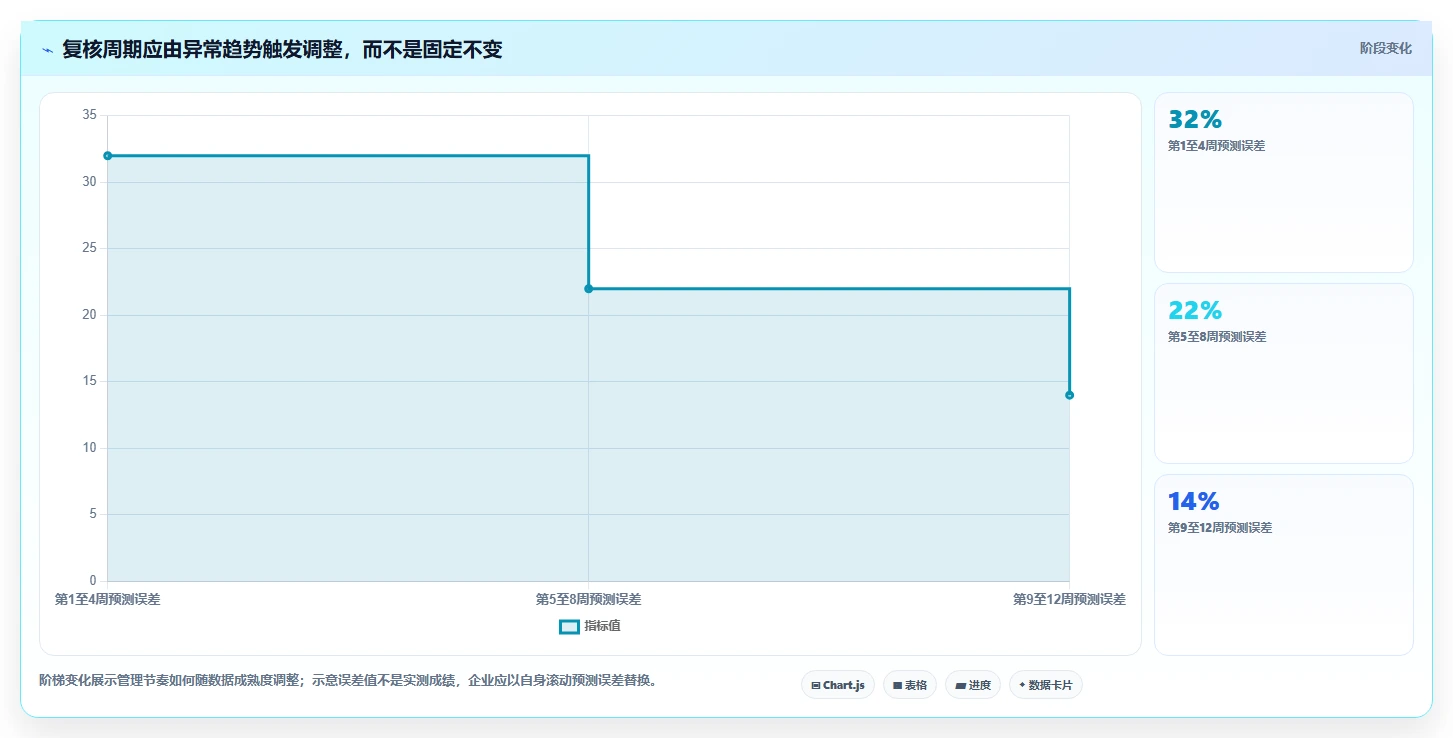The image size is (1453, 738).
Task: Click the card caption 第9至12周预测误差
Action: coord(1220,528)
